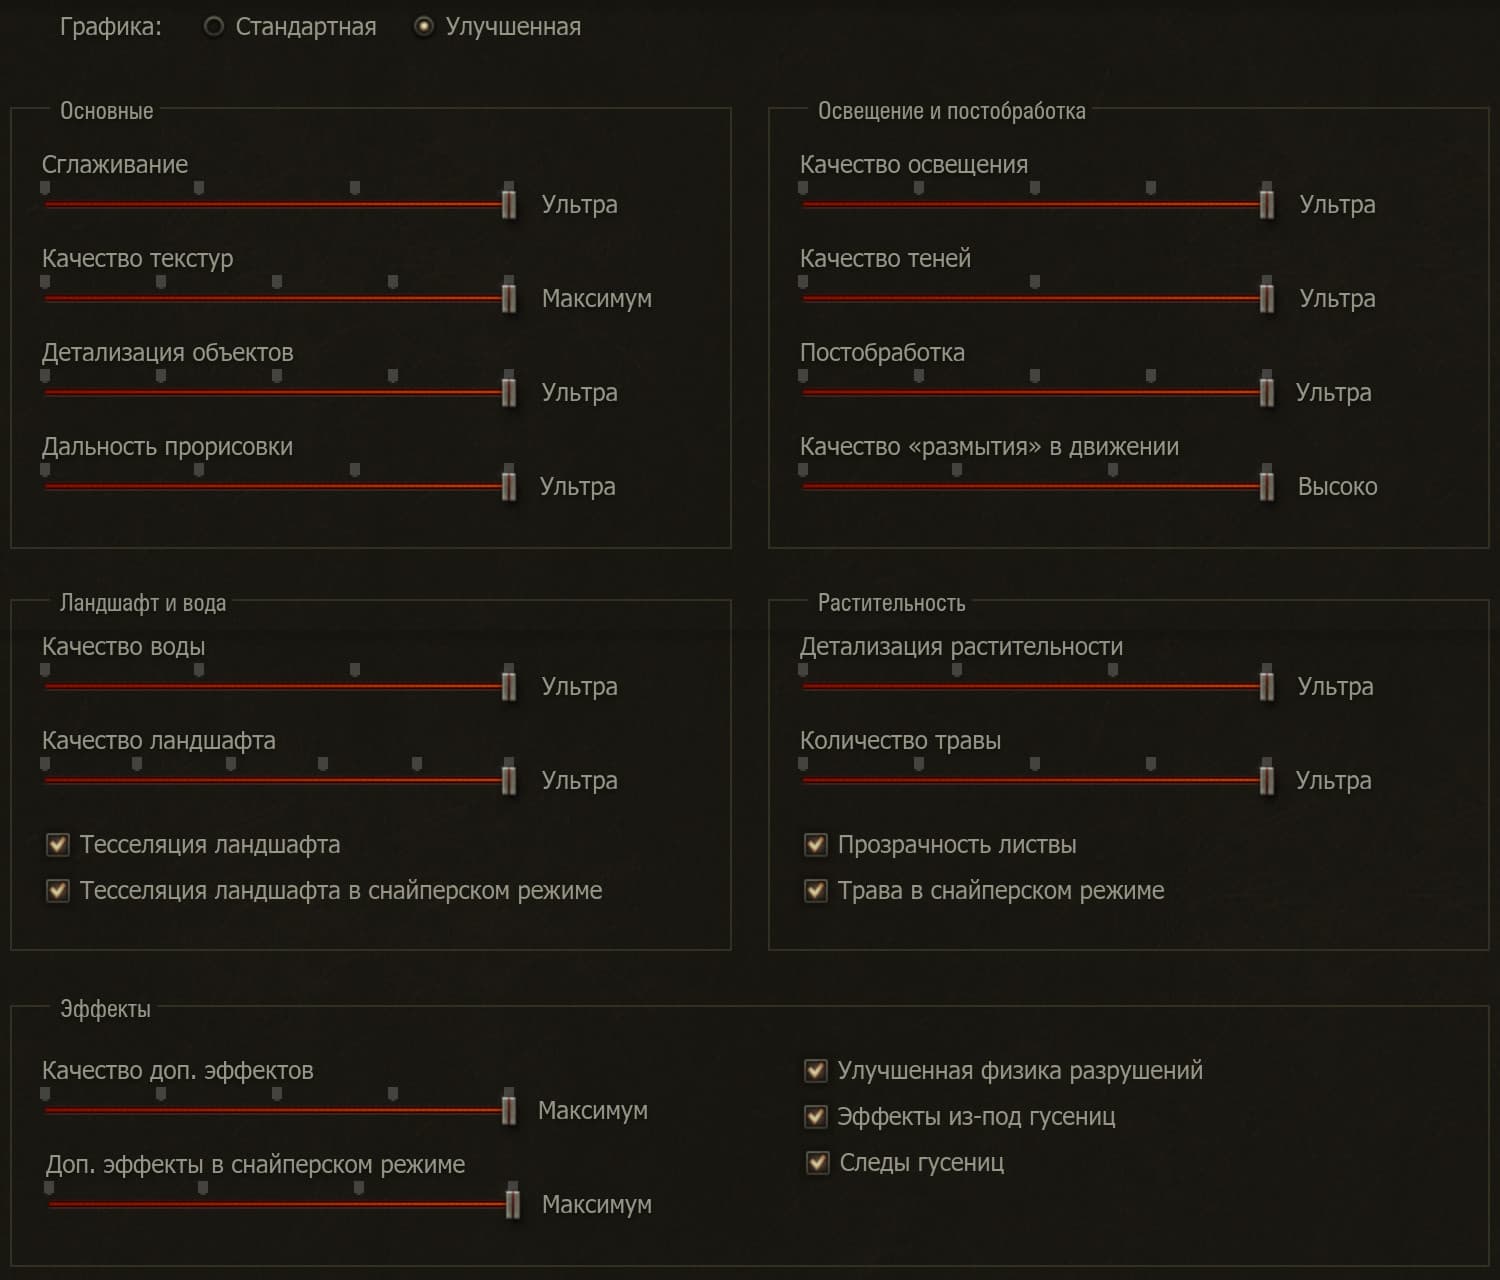Uncheck Улучшенная физика разрушений
The height and width of the screenshot is (1280, 1500).
pyautogui.click(x=816, y=1071)
